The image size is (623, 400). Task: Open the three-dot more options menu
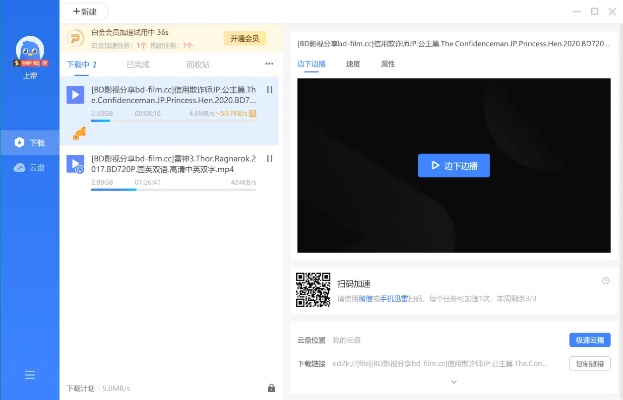point(269,64)
